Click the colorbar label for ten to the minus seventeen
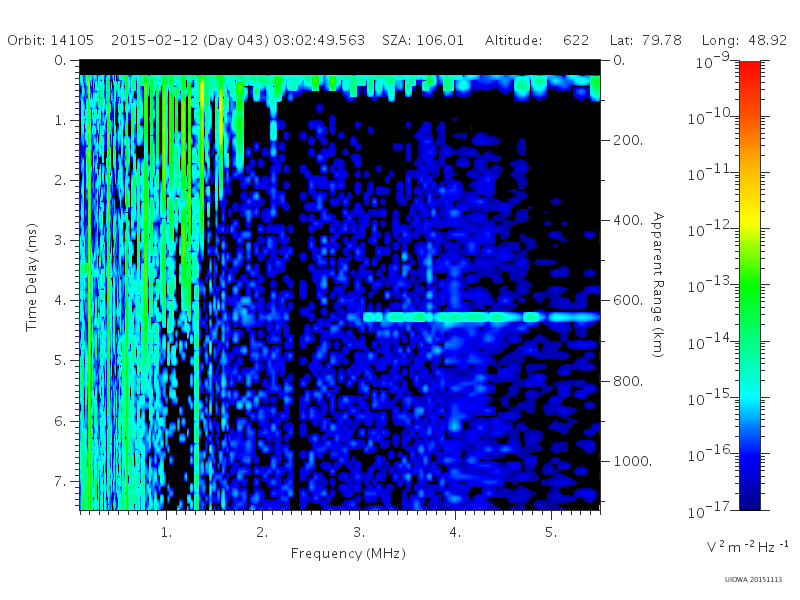 (x=710, y=510)
